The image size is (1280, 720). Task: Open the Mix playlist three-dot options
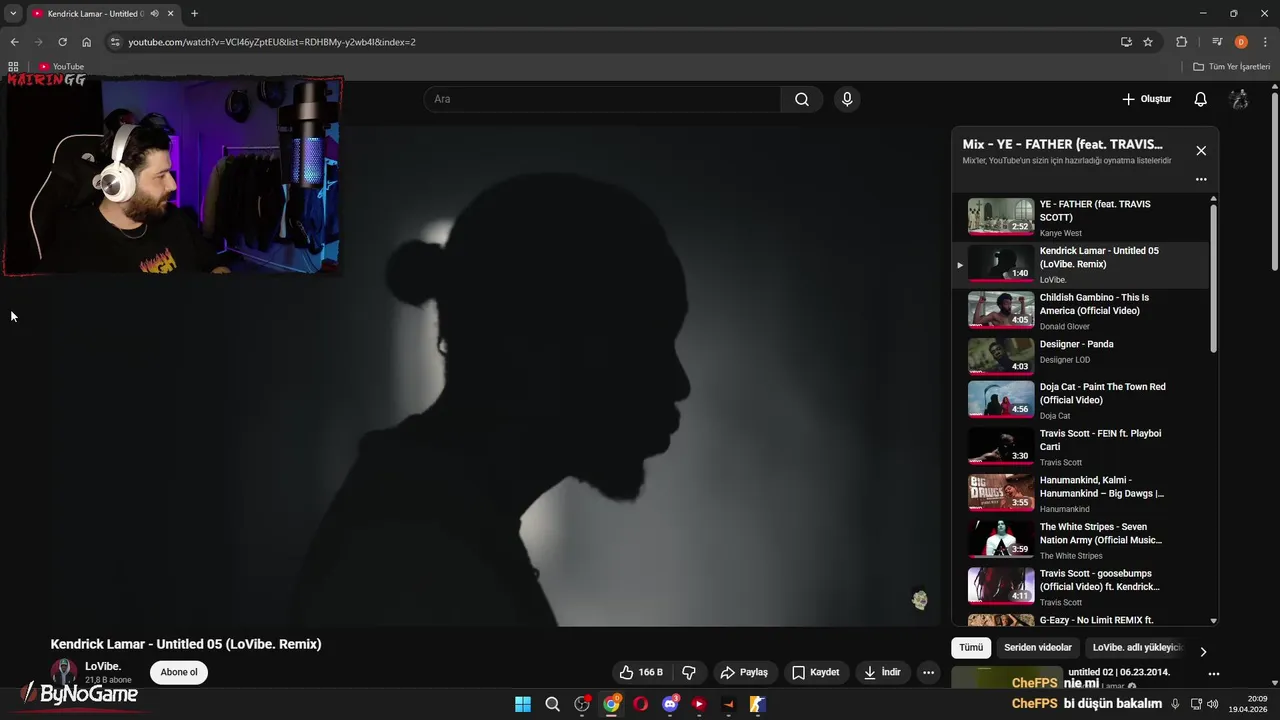pyautogui.click(x=1201, y=180)
